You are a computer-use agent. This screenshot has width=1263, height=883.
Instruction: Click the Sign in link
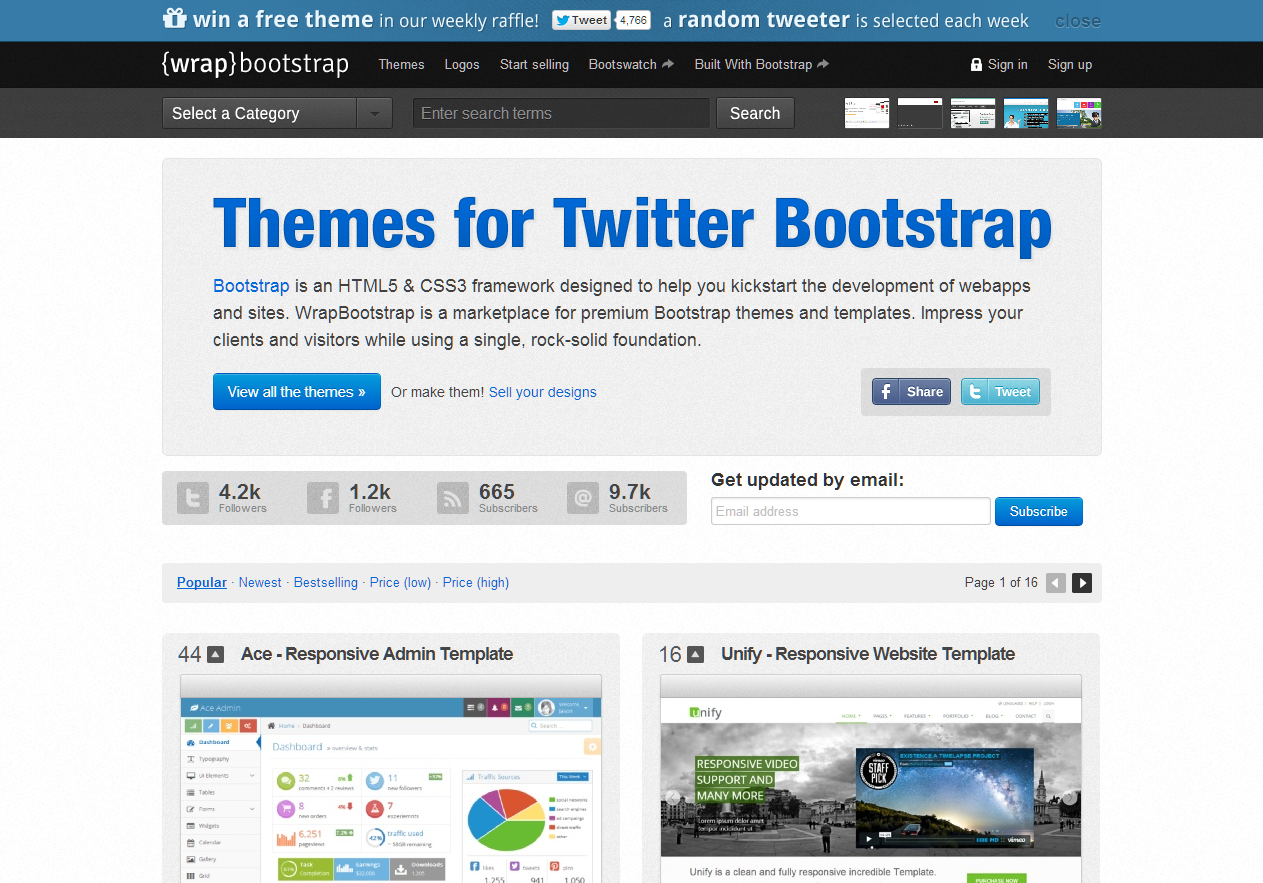(999, 64)
